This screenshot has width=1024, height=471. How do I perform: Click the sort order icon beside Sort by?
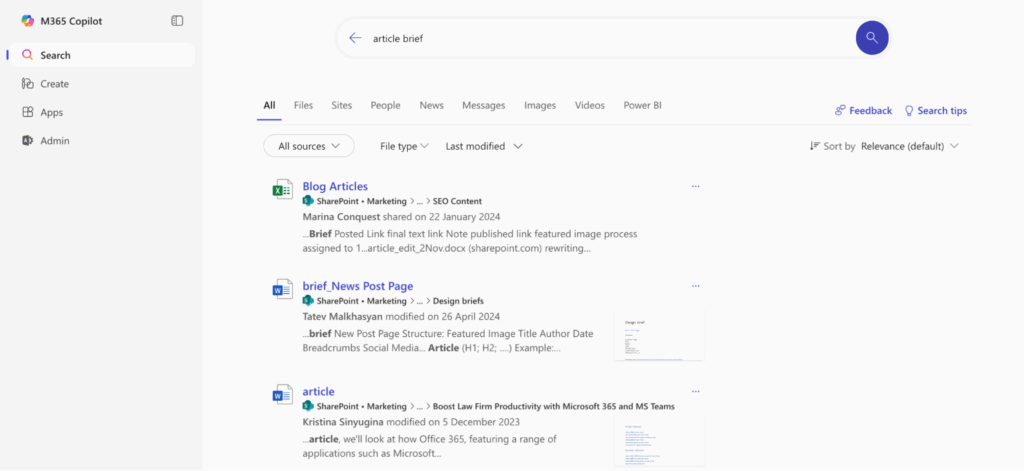coord(814,146)
